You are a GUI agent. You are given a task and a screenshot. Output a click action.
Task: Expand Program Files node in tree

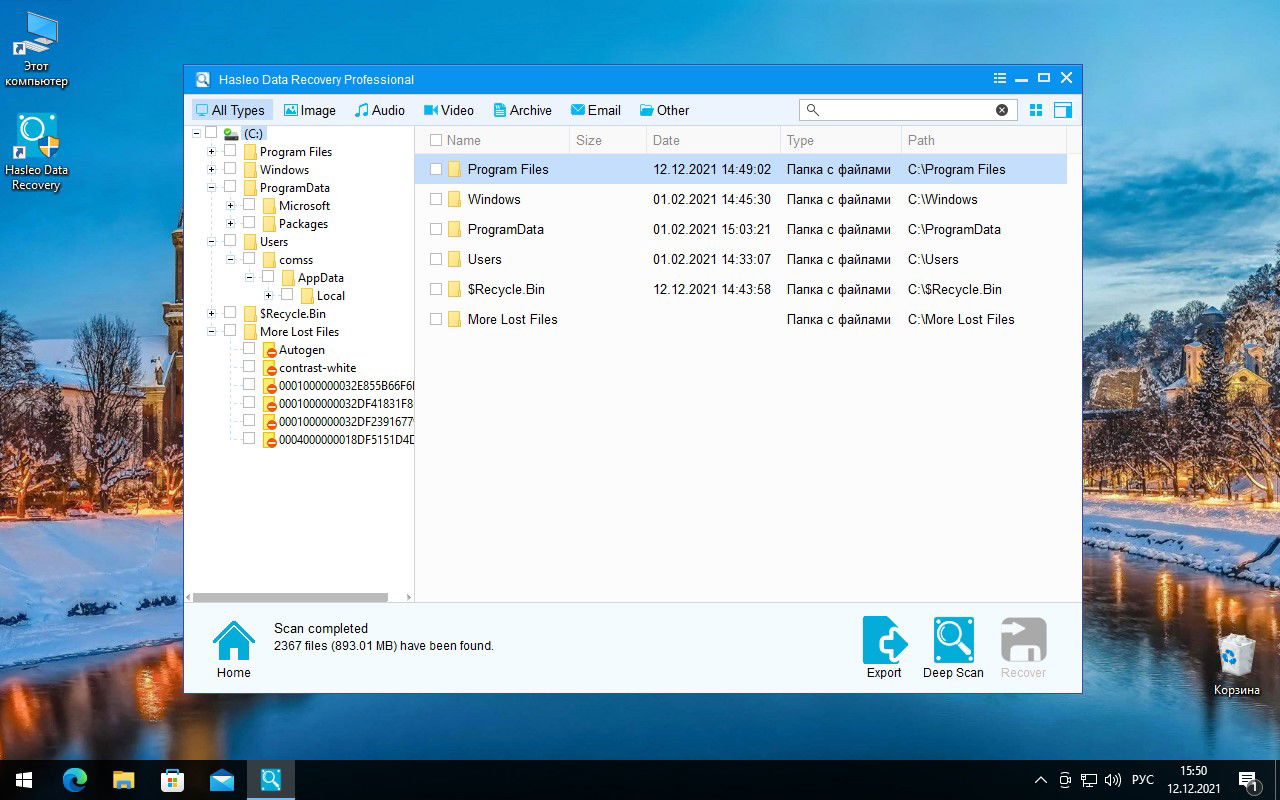(x=211, y=152)
